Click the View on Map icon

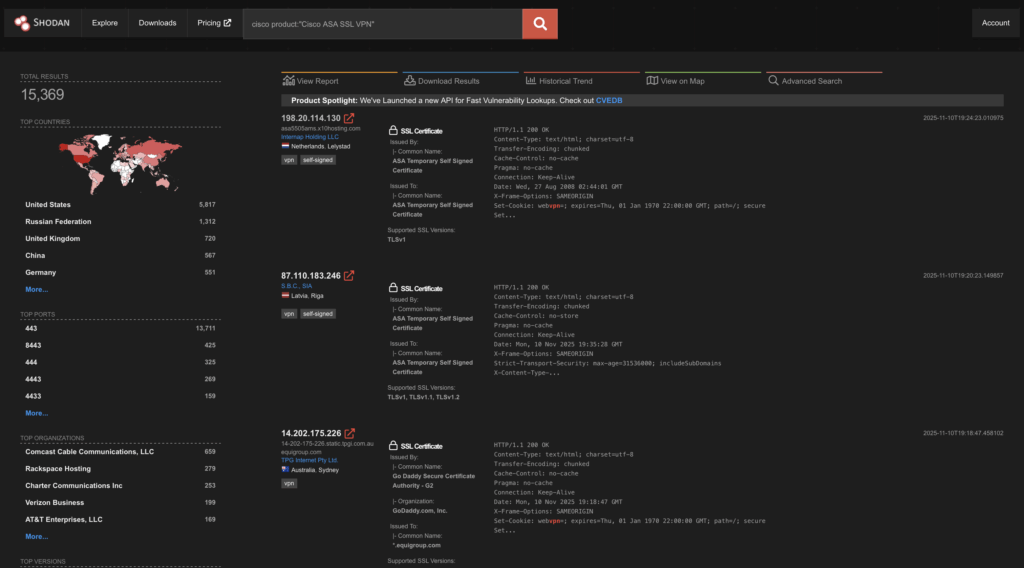(652, 81)
